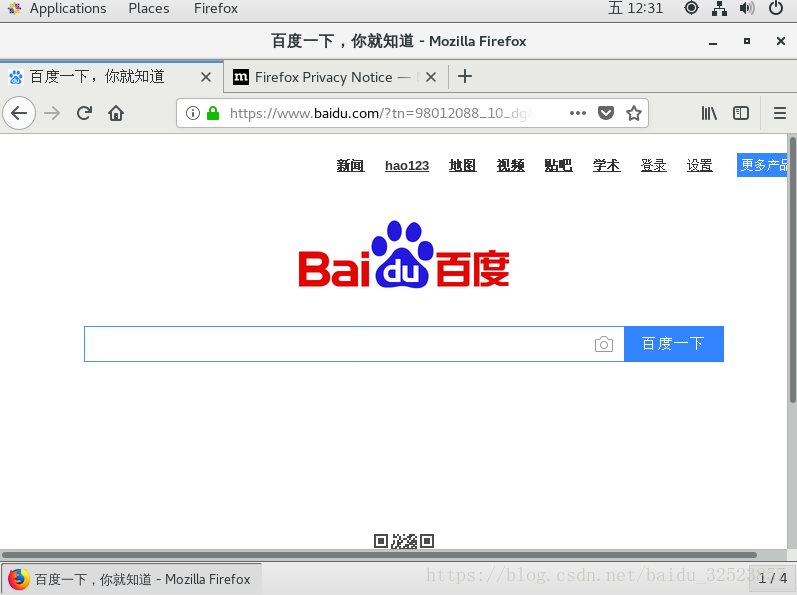Image resolution: width=797 pixels, height=595 pixels.
Task: Click the green secure connection padlock
Action: coord(213,113)
